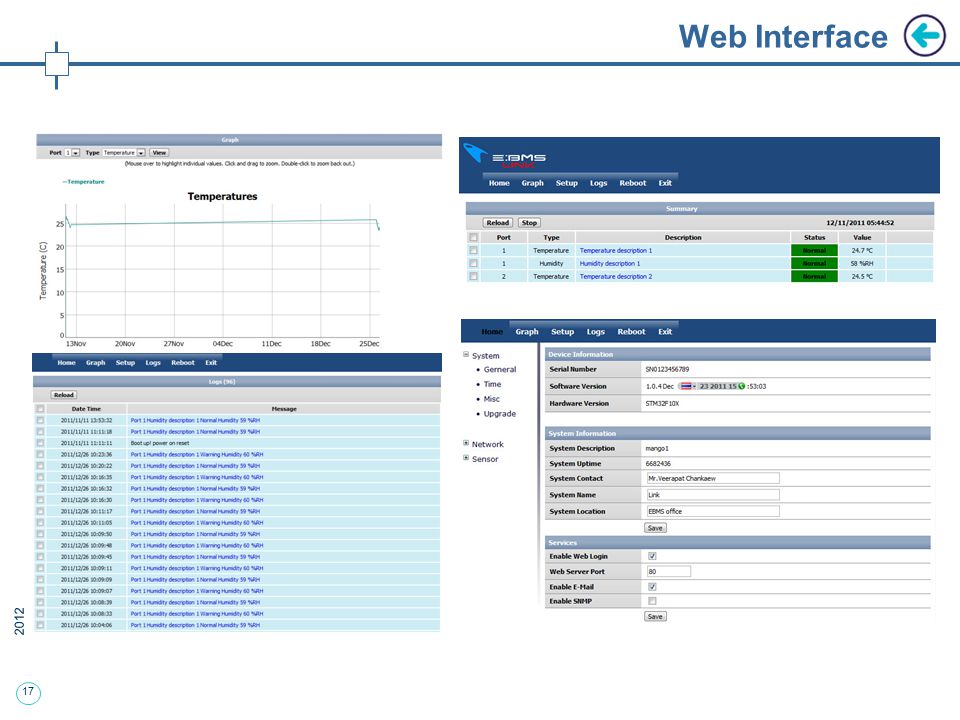Screen dimensions: 960x720
Task: Click Reload in the Logs panel
Action: coord(64,395)
